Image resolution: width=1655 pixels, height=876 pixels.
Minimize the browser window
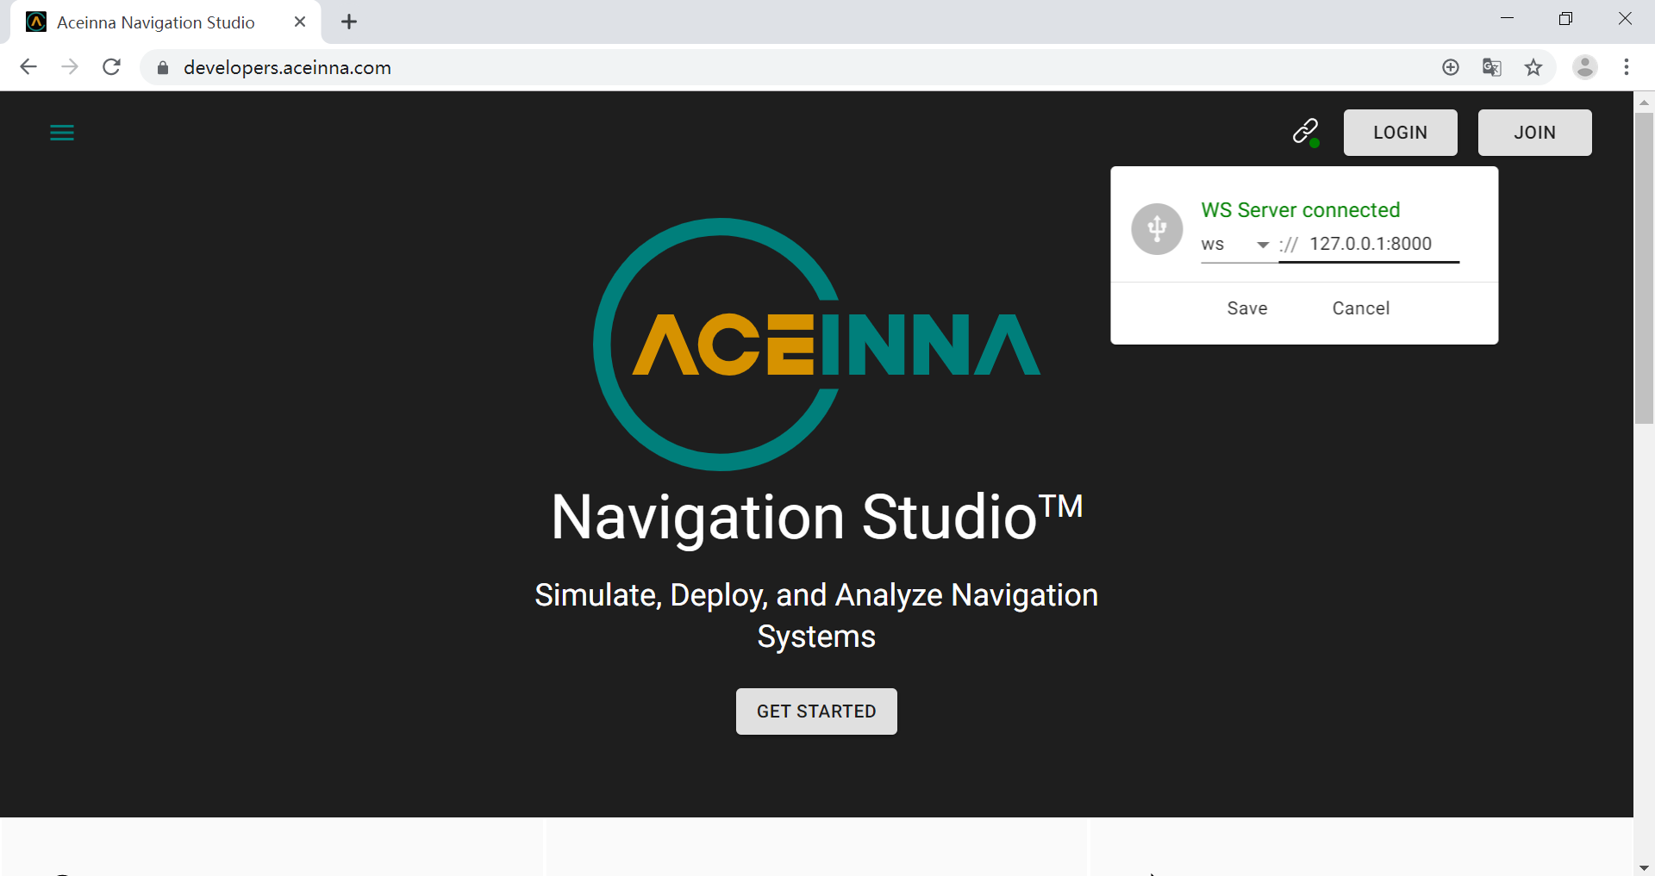coord(1507,19)
